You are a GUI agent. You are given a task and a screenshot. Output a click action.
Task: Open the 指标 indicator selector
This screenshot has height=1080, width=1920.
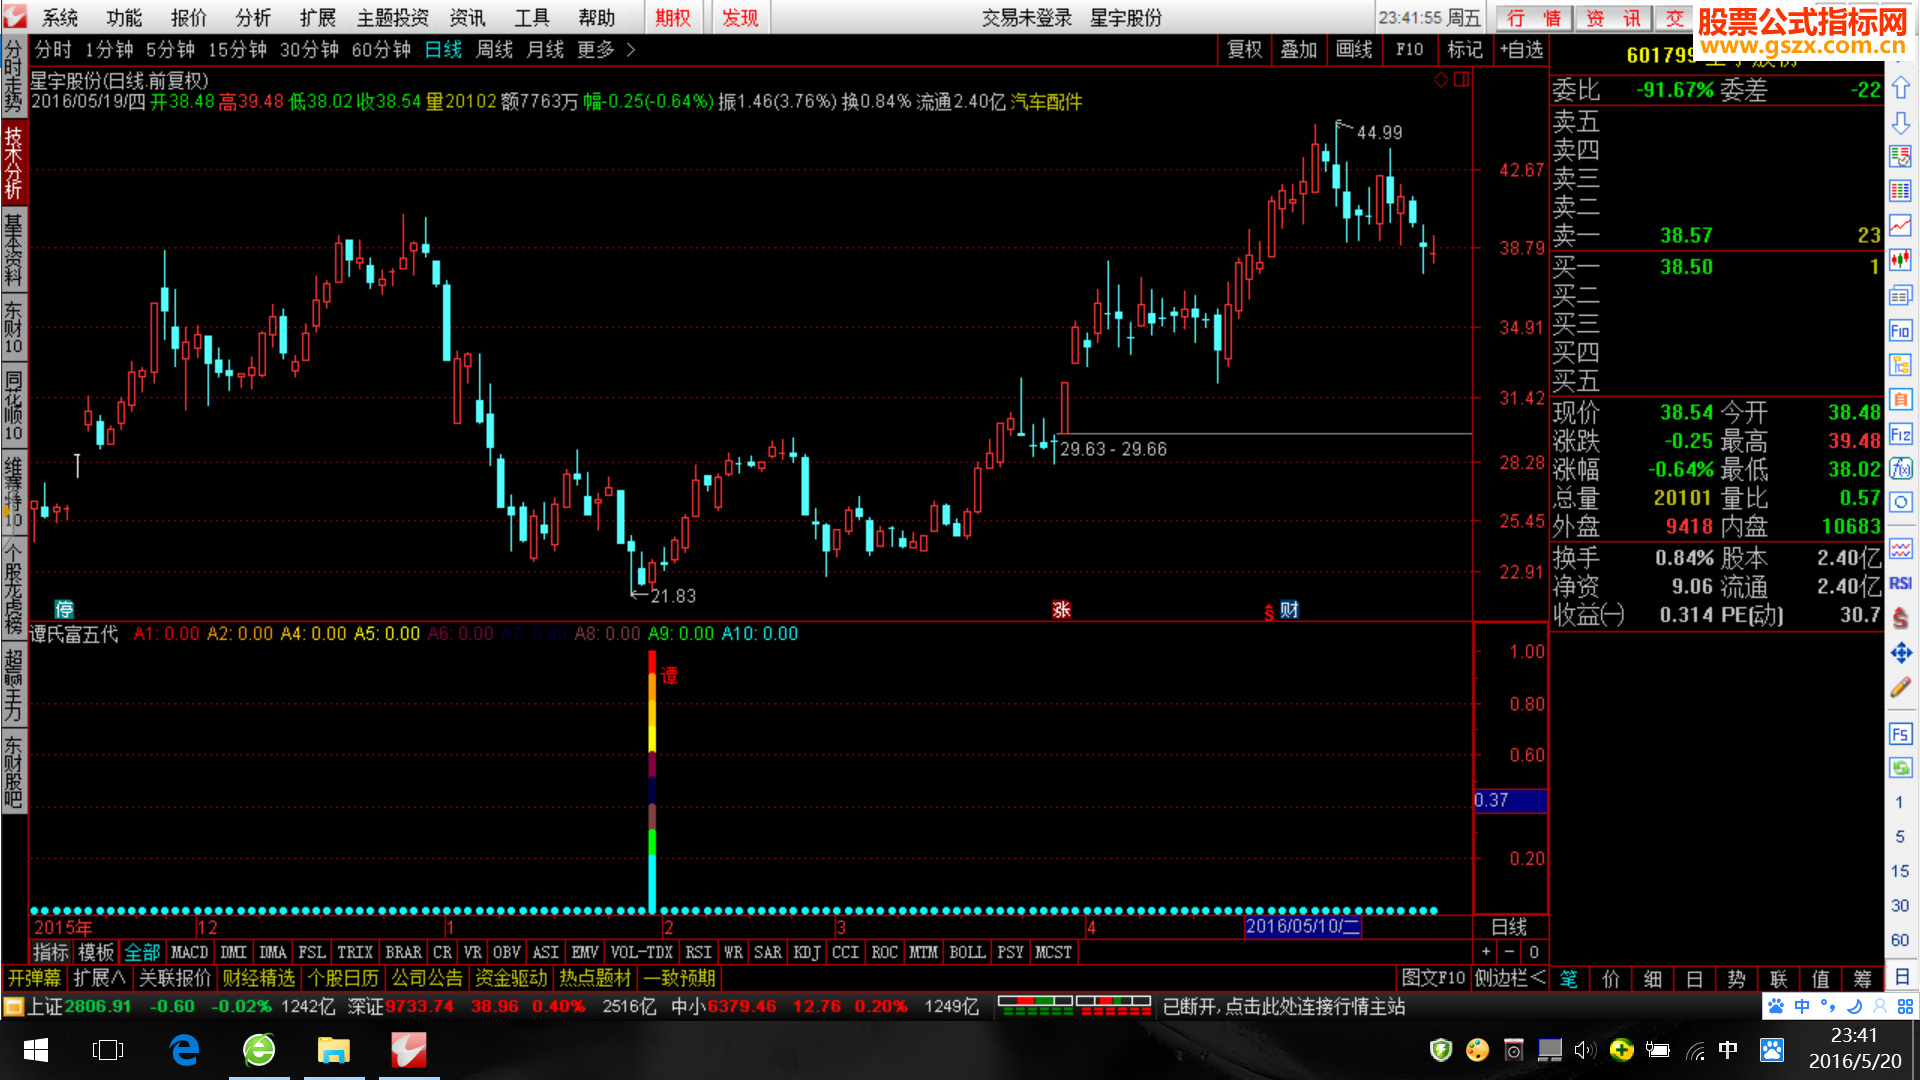click(x=51, y=952)
